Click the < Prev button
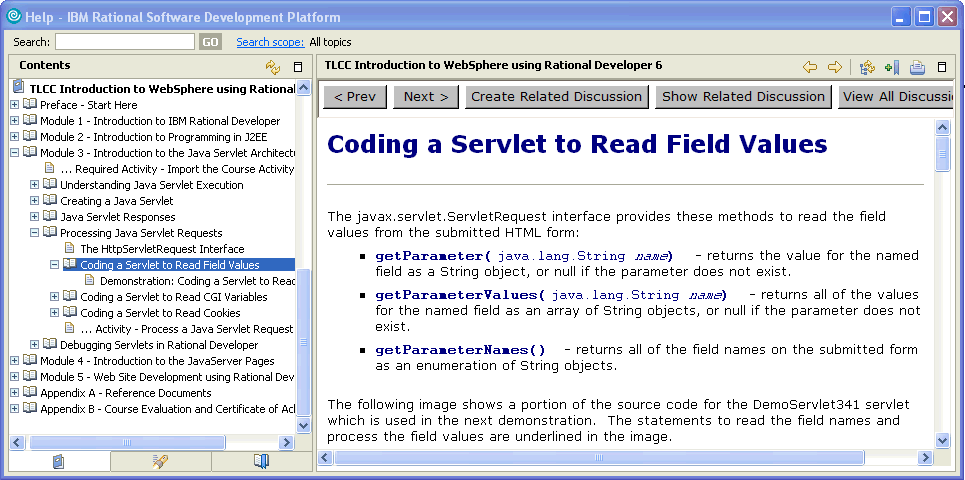Viewport: 965px width, 480px height. pos(353,97)
